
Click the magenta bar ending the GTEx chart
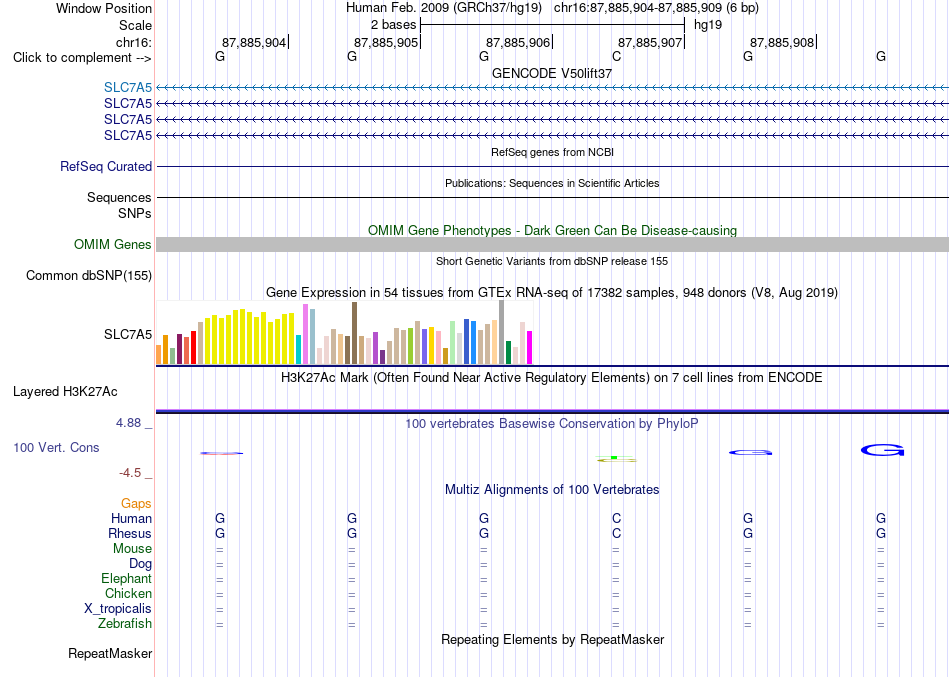(530, 347)
